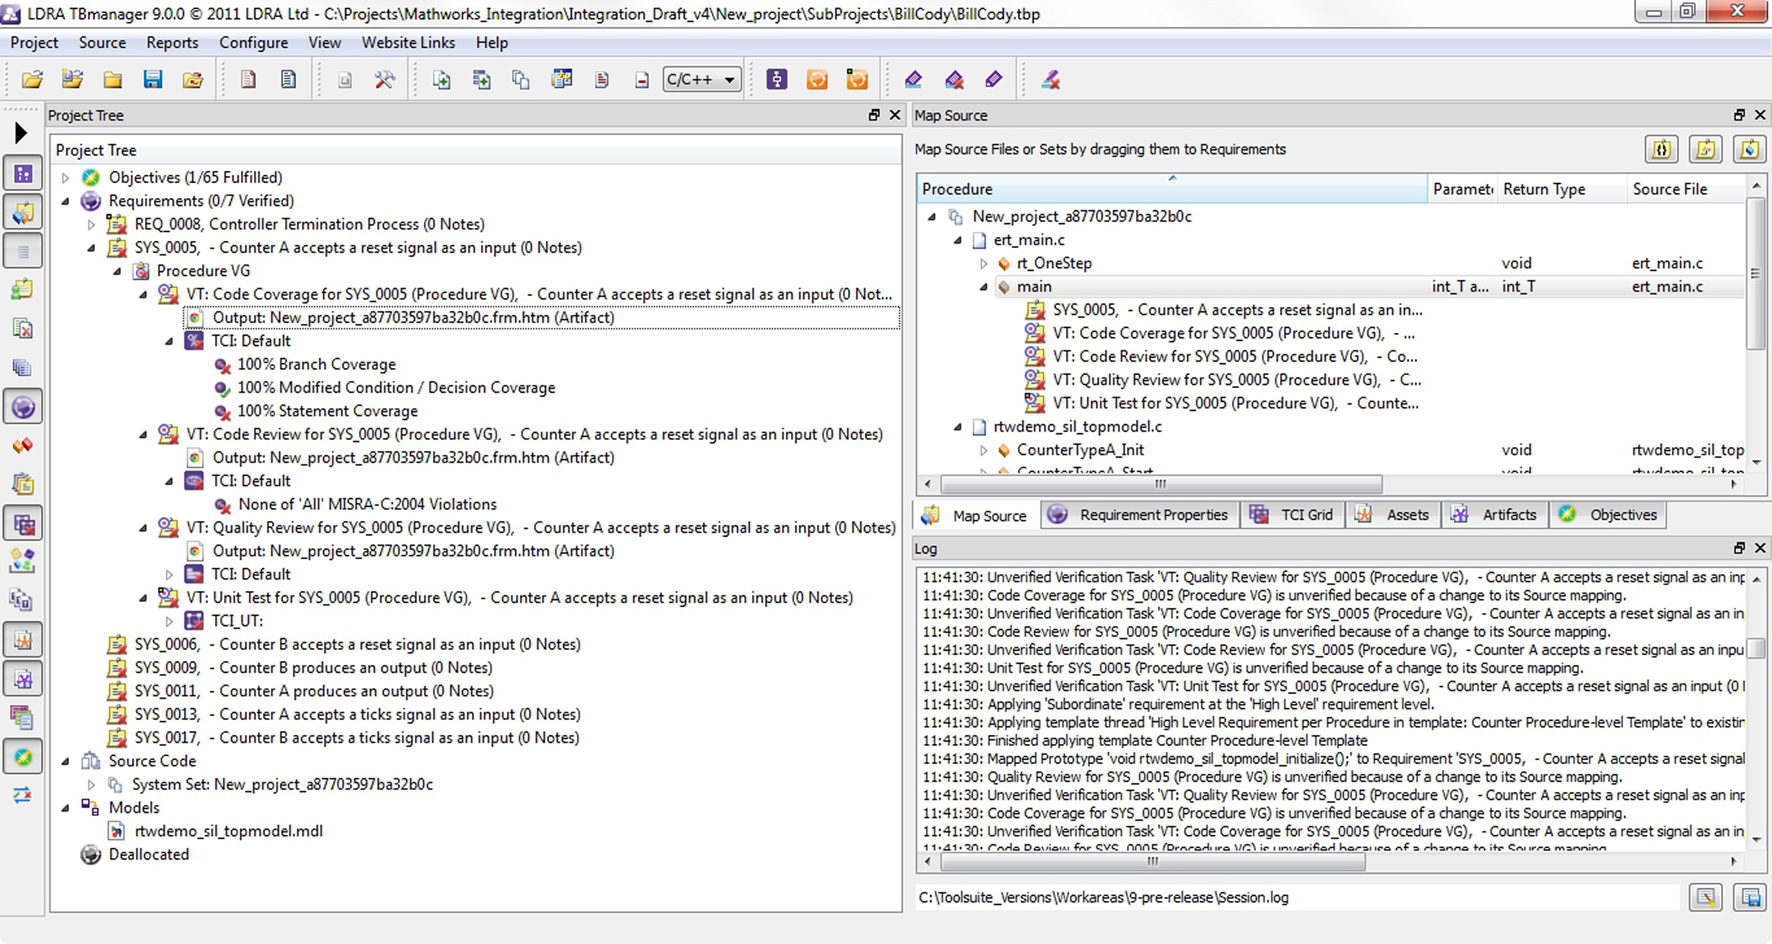Screen dimensions: 1772x944
Task: Open the Reports menu
Action: point(172,42)
